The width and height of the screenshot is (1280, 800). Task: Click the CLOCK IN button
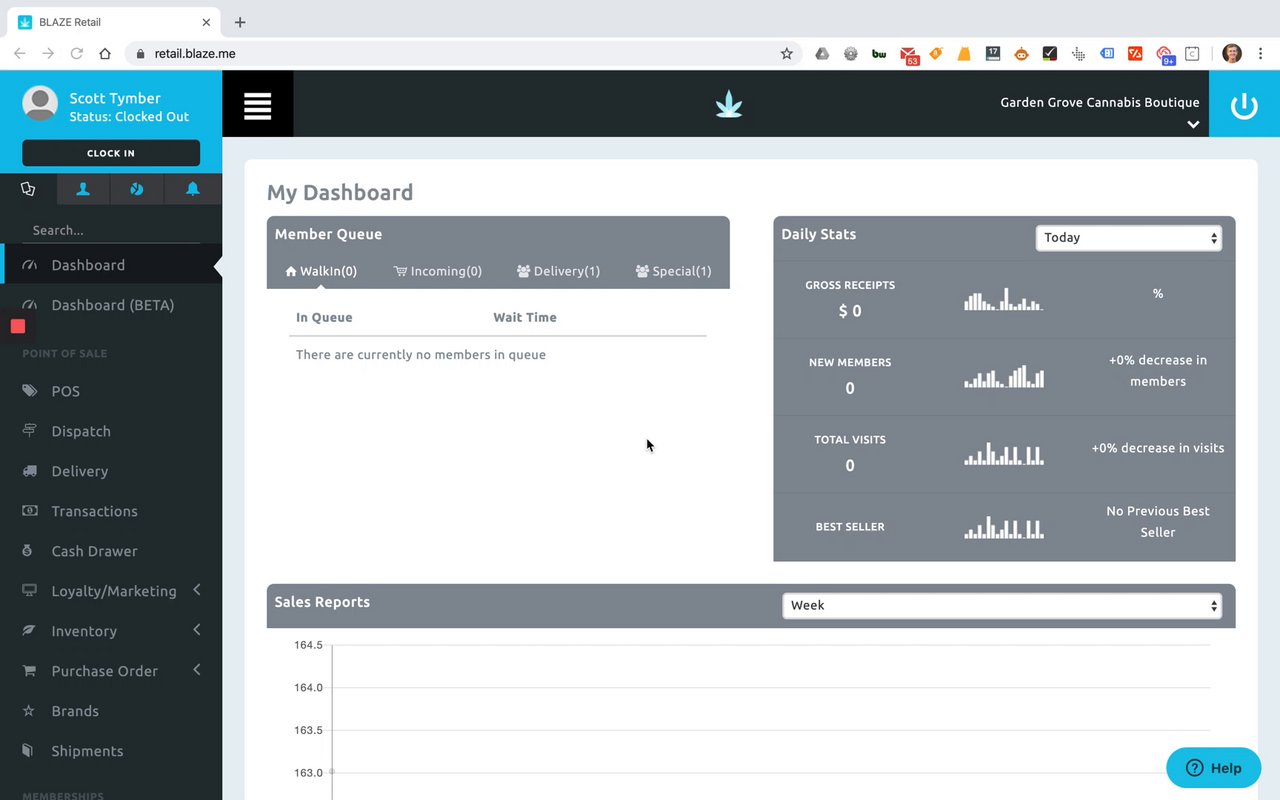[111, 153]
